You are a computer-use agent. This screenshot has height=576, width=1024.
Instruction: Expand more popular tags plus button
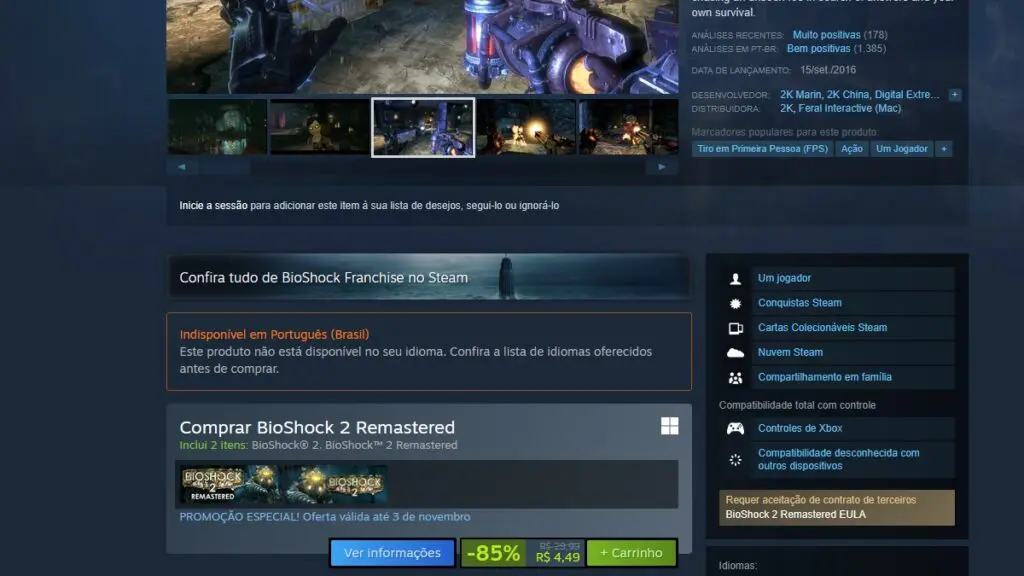click(x=943, y=149)
